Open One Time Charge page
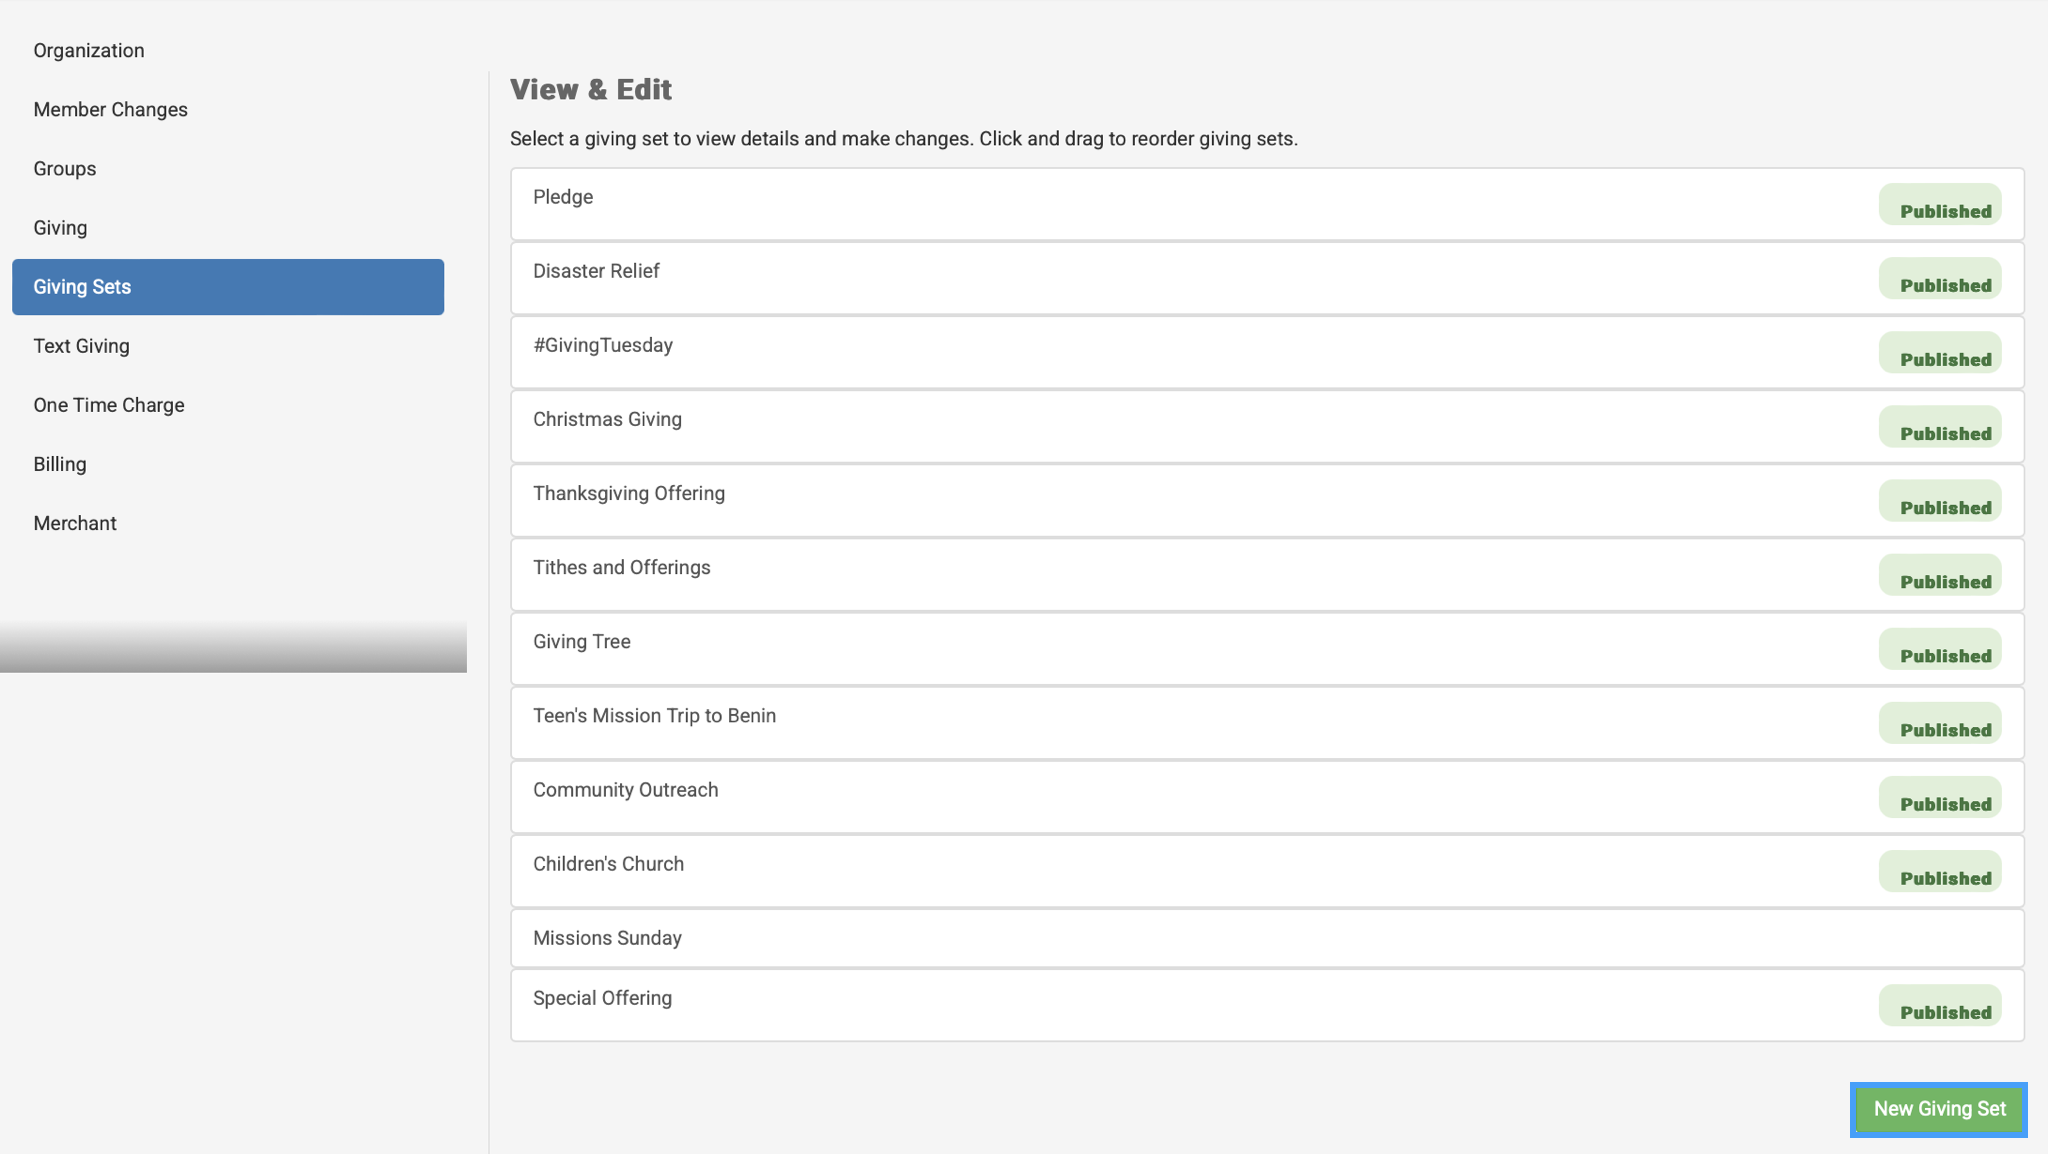The height and width of the screenshot is (1154, 2048). coord(109,405)
